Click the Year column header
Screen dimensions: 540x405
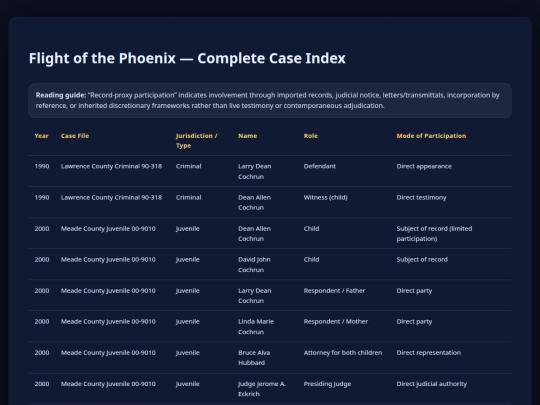click(41, 136)
